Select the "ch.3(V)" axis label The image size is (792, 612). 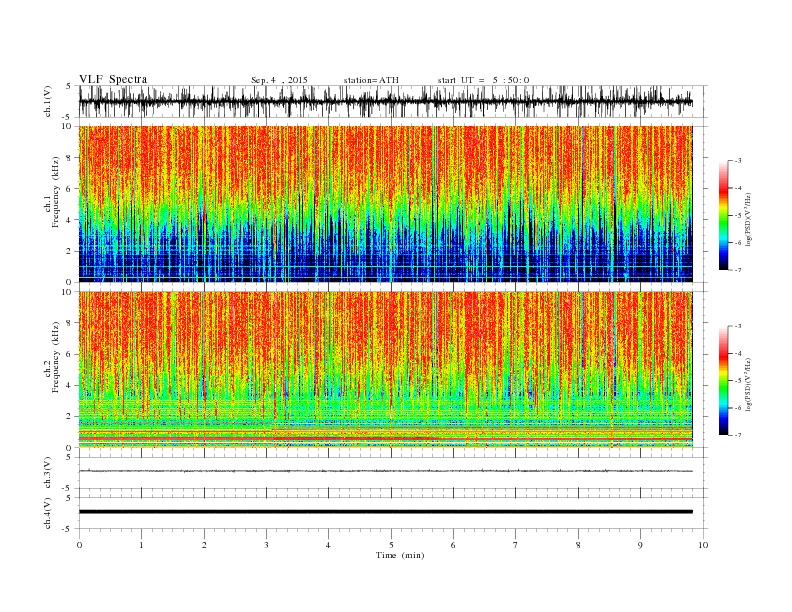[48, 473]
